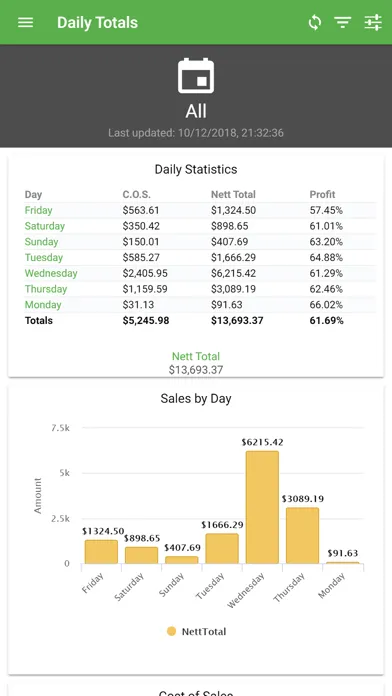Open the hamburger navigation menu

point(25,23)
